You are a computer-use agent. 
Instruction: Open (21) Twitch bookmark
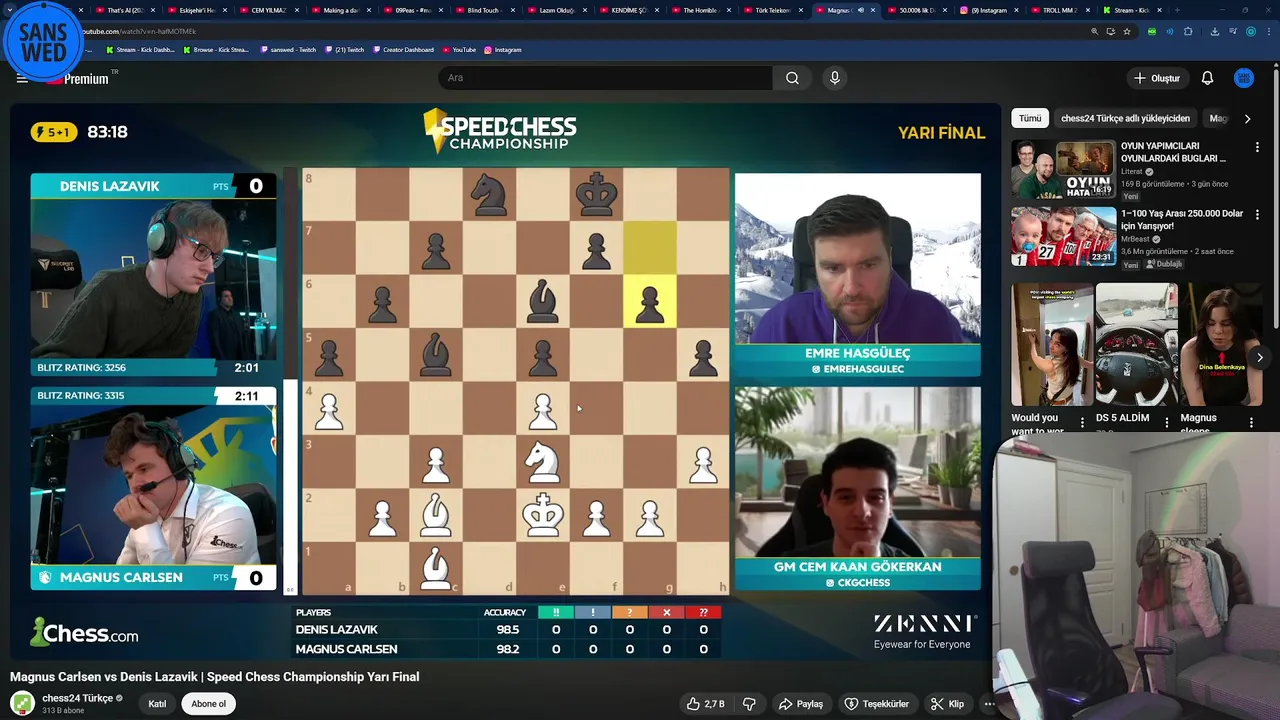343,49
